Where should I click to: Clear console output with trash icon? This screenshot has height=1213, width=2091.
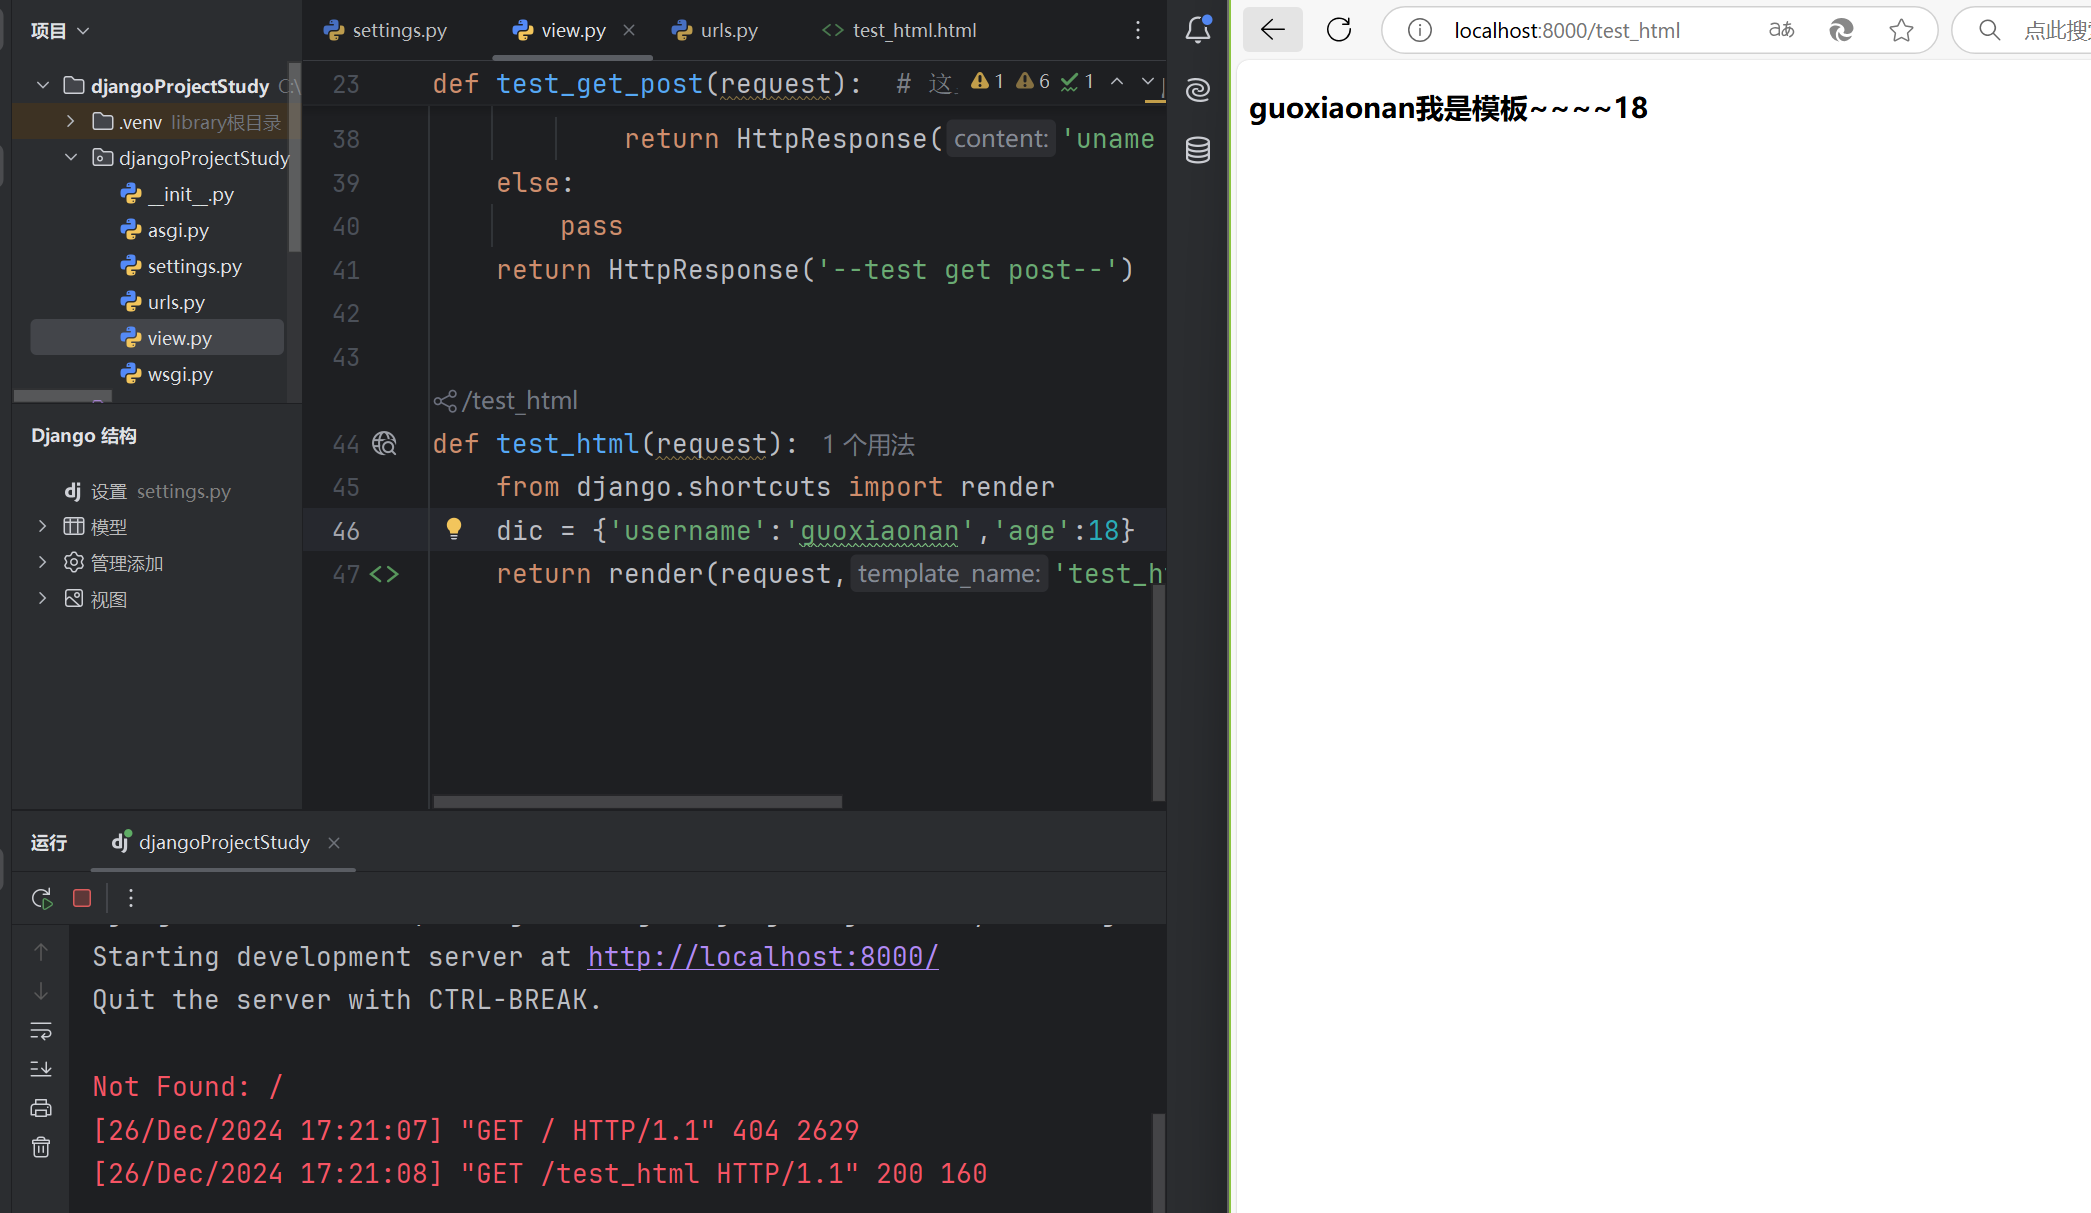[x=41, y=1147]
